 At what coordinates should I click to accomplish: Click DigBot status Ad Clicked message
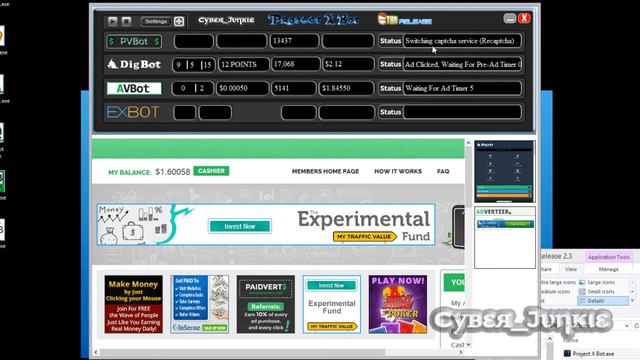pyautogui.click(x=462, y=64)
